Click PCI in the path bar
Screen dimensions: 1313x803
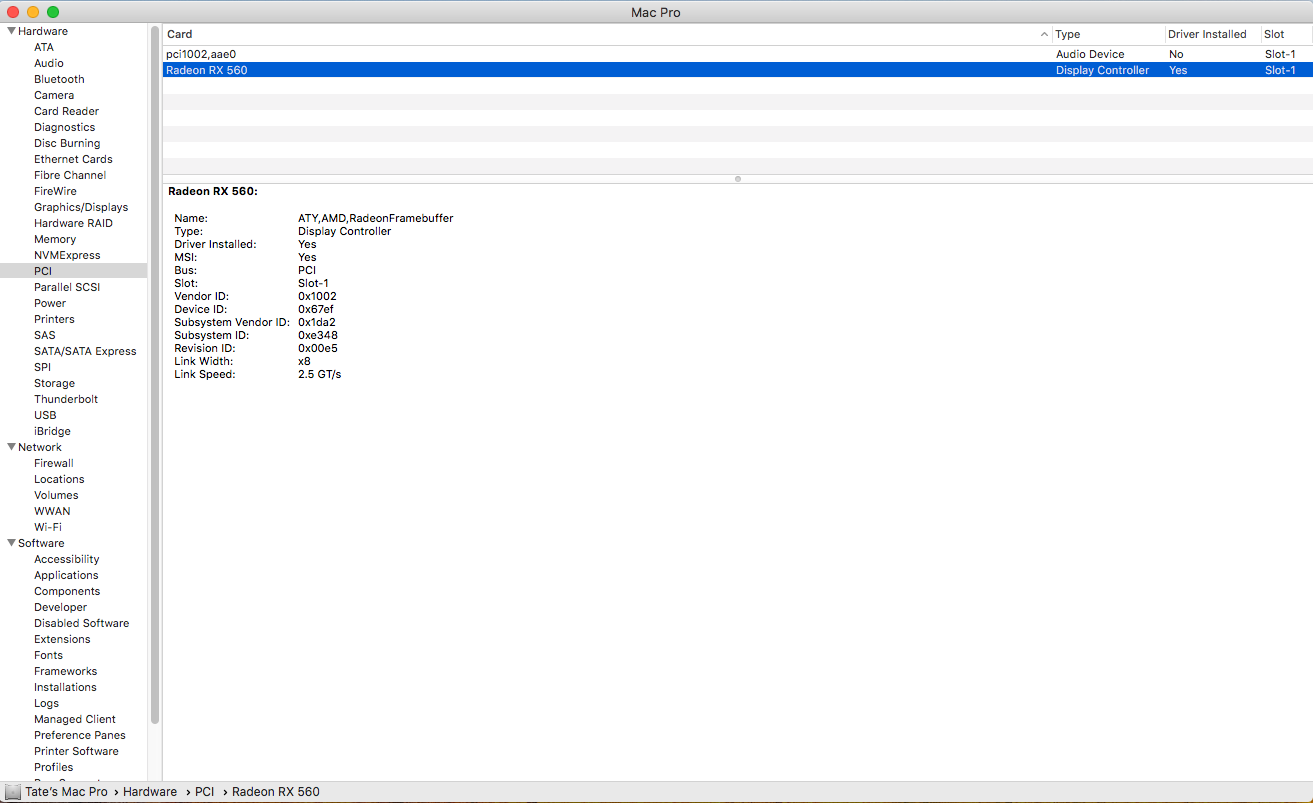point(205,792)
